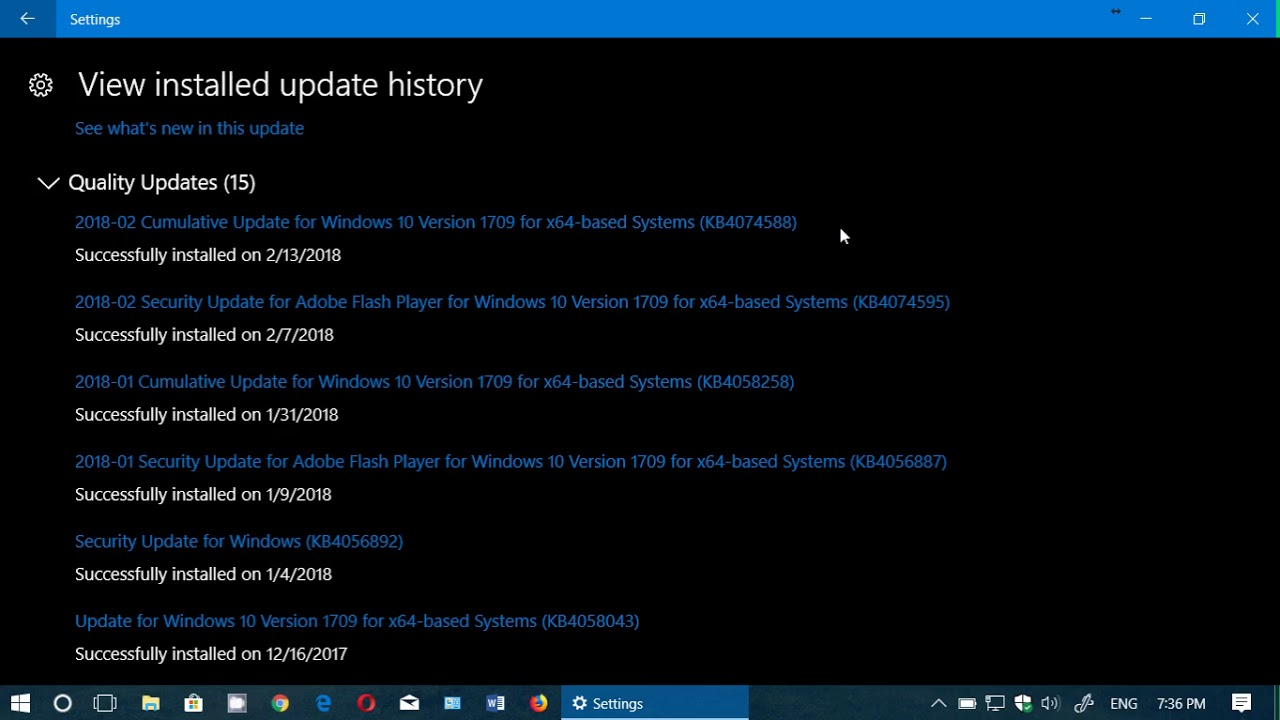Show hidden system tray icons
Image resolution: width=1280 pixels, height=720 pixels.
pyautogui.click(x=938, y=703)
